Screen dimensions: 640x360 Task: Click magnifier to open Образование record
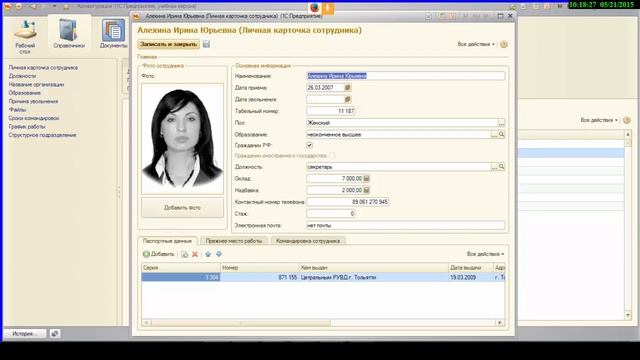point(501,134)
